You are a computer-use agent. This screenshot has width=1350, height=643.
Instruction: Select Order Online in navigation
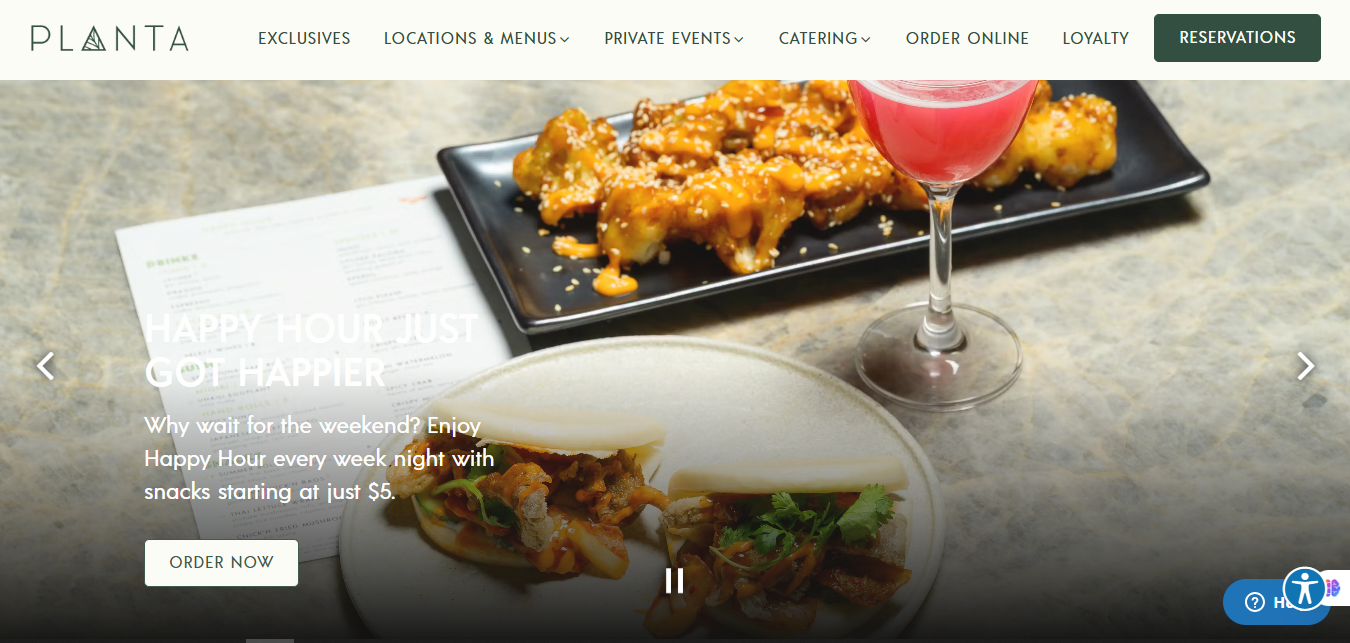967,39
